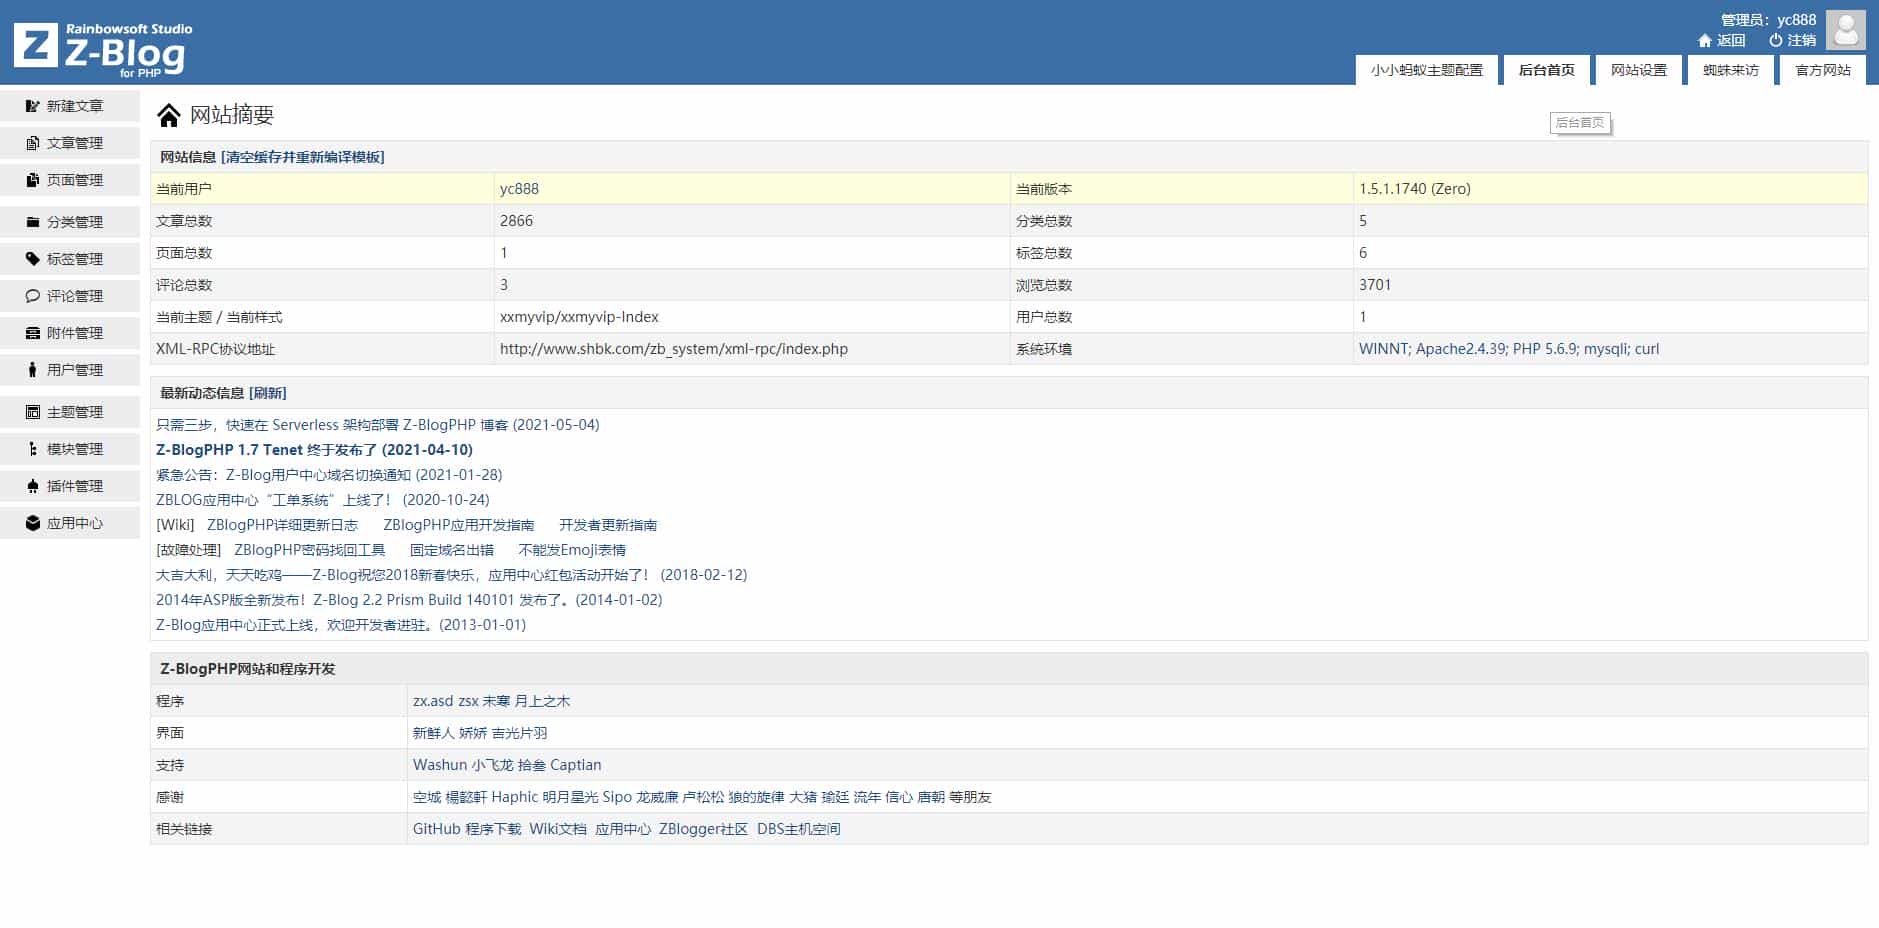
Task: Select 应用中心 in the sidebar
Action: coord(70,523)
